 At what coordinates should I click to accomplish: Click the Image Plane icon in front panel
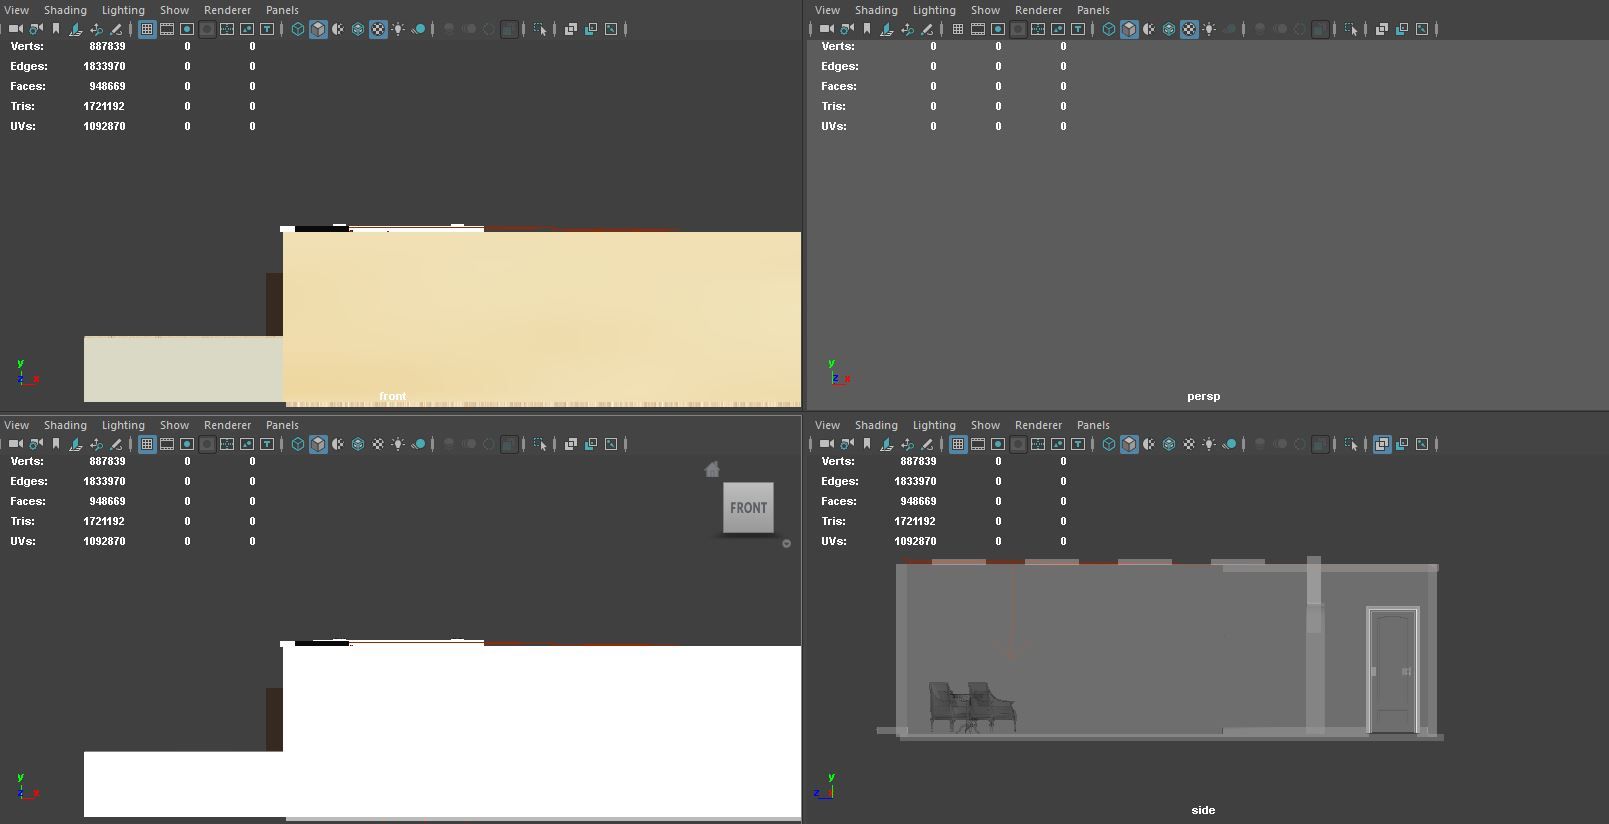pos(76,29)
